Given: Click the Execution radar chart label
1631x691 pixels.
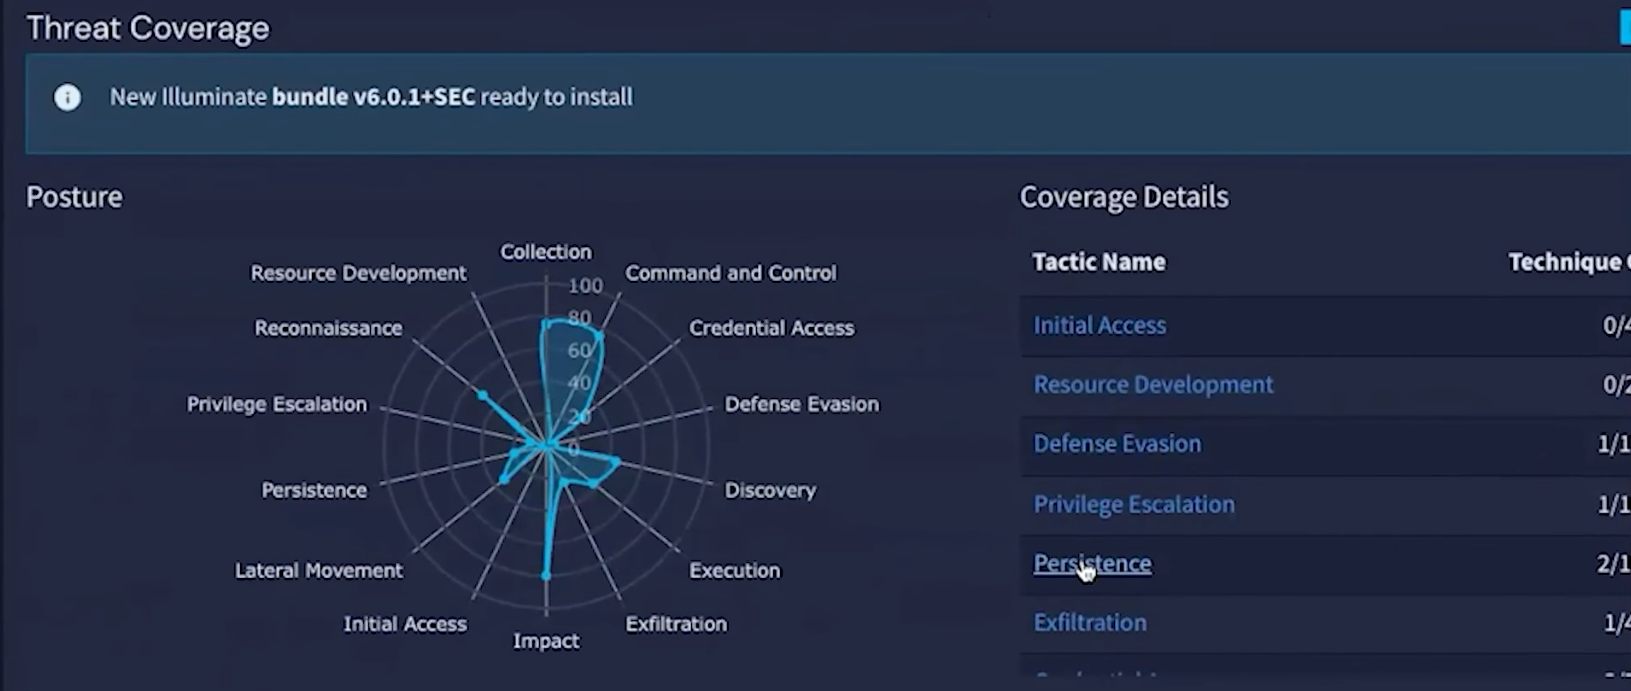Looking at the screenshot, I should [x=735, y=570].
